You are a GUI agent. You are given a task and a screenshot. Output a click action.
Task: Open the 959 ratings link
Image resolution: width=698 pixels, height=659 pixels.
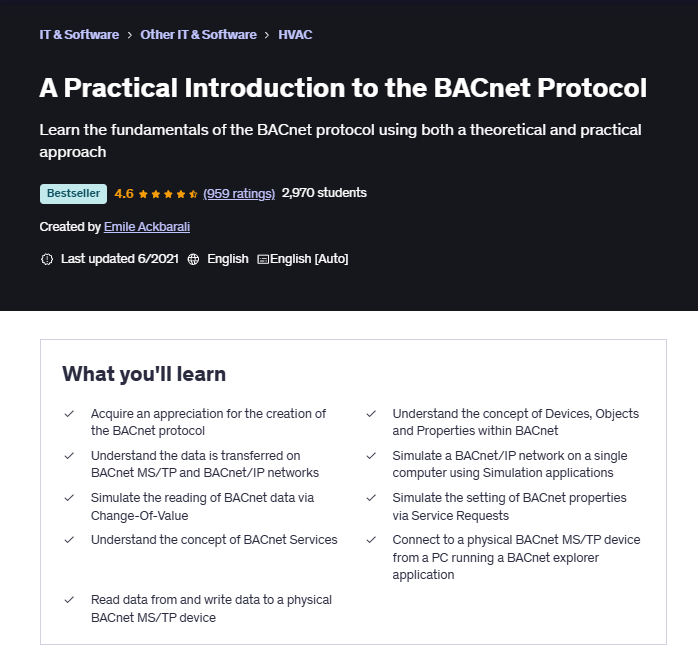point(239,194)
